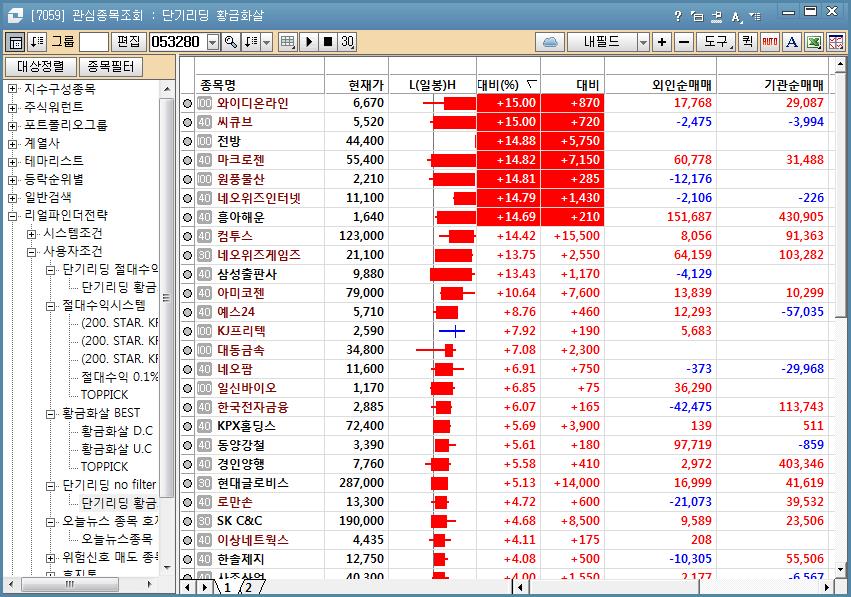Image resolution: width=851 pixels, height=597 pixels.
Task: Expand the 테마리스트 tree node
Action: click(12, 162)
